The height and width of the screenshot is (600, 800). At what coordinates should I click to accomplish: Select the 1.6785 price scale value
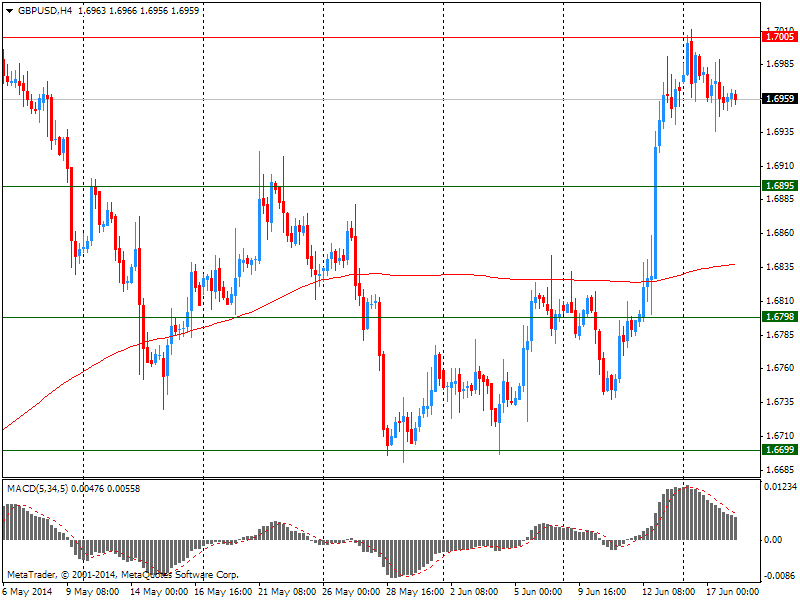pos(781,335)
